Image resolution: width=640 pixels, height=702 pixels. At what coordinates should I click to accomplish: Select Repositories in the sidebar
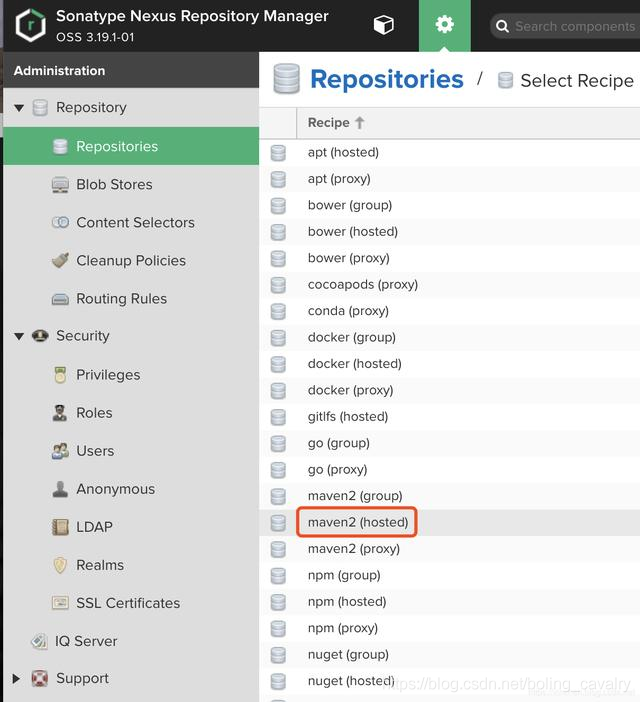click(x=131, y=146)
